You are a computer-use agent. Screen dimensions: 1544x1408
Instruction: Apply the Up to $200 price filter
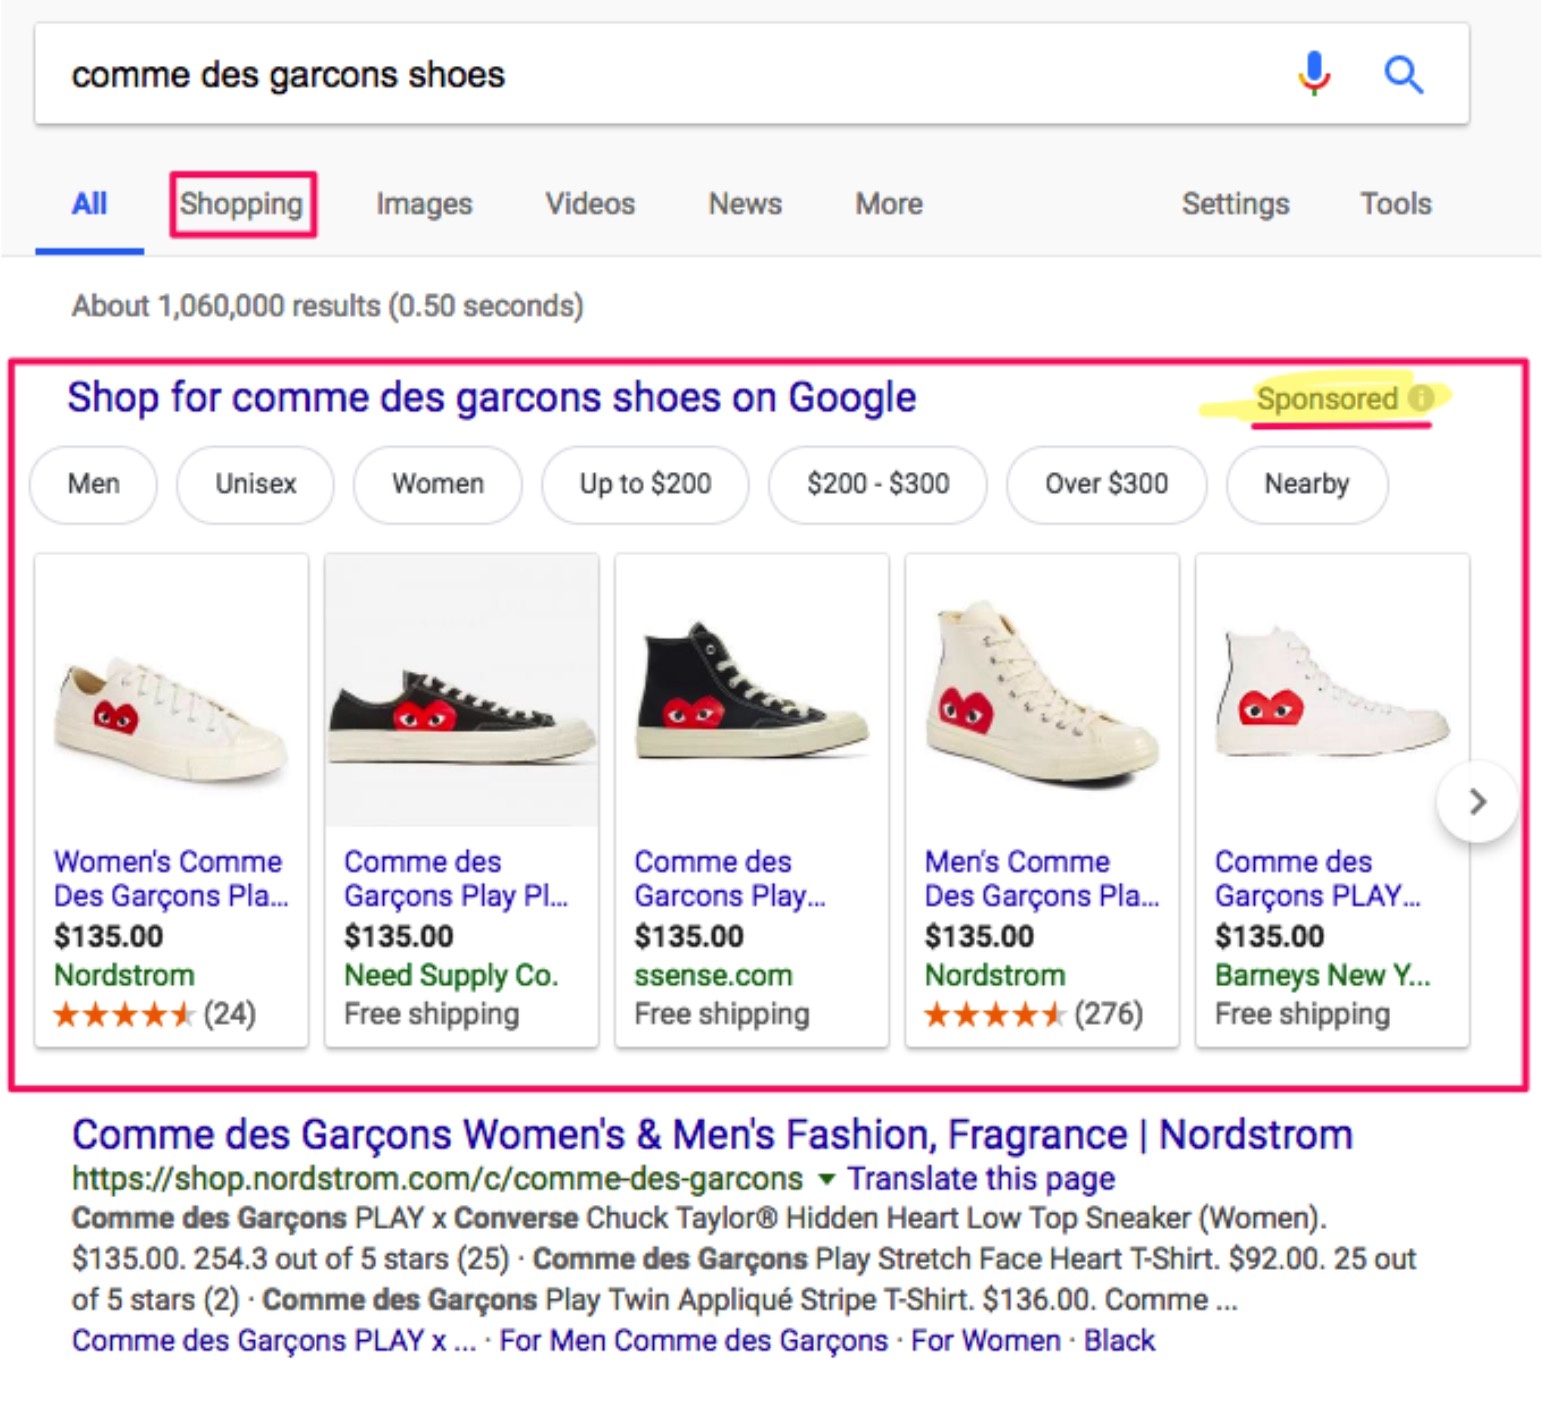645,484
